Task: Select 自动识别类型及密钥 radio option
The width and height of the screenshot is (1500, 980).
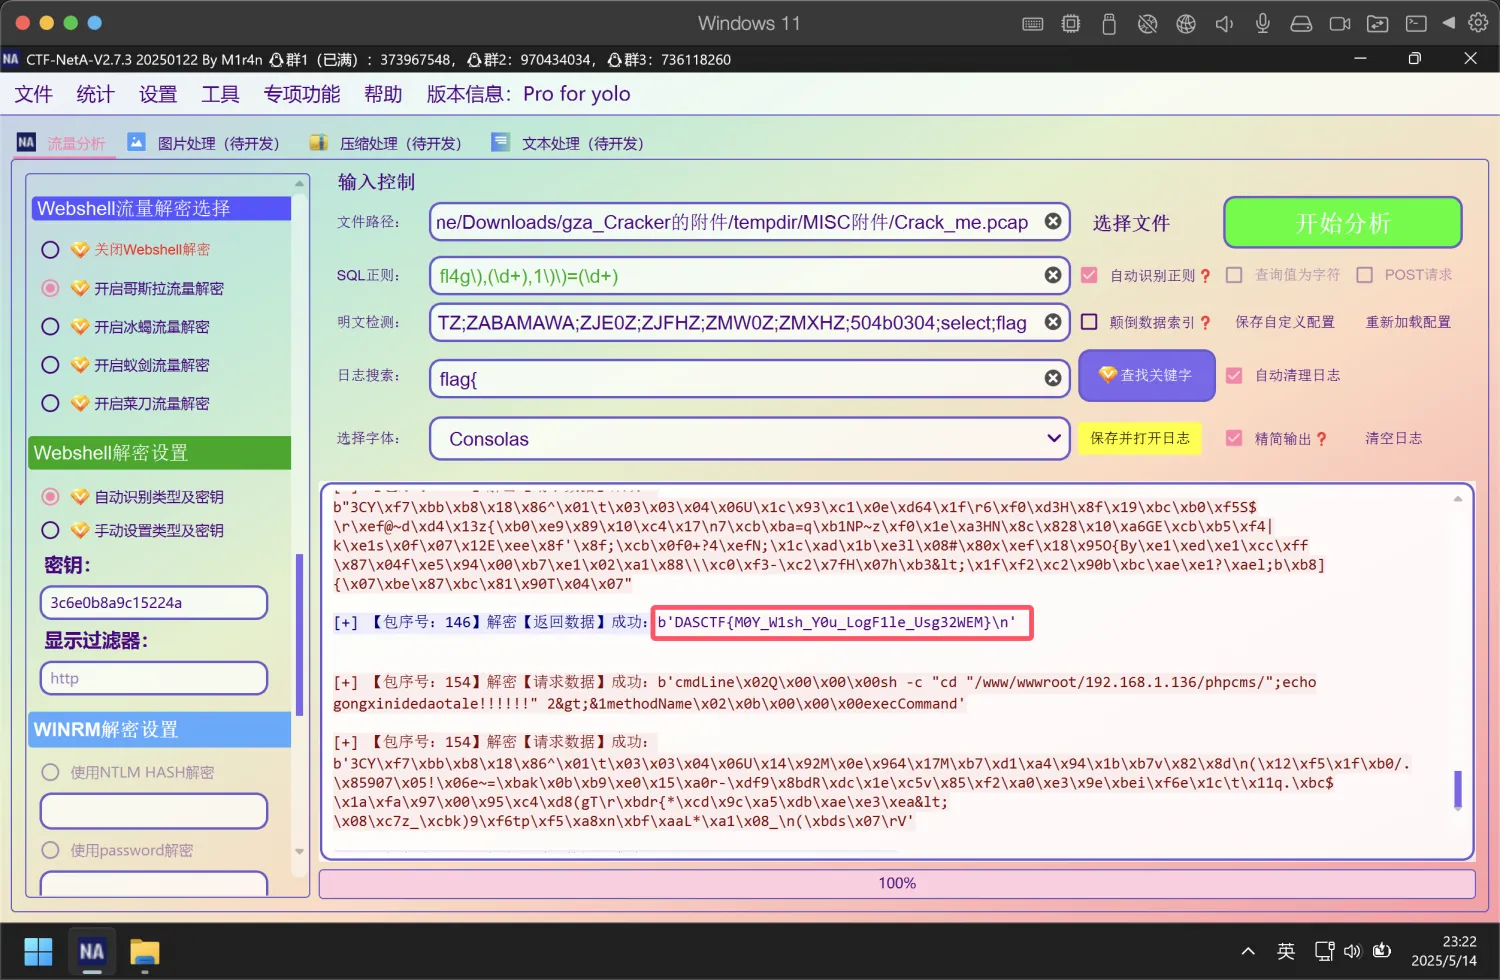Action: [x=50, y=496]
